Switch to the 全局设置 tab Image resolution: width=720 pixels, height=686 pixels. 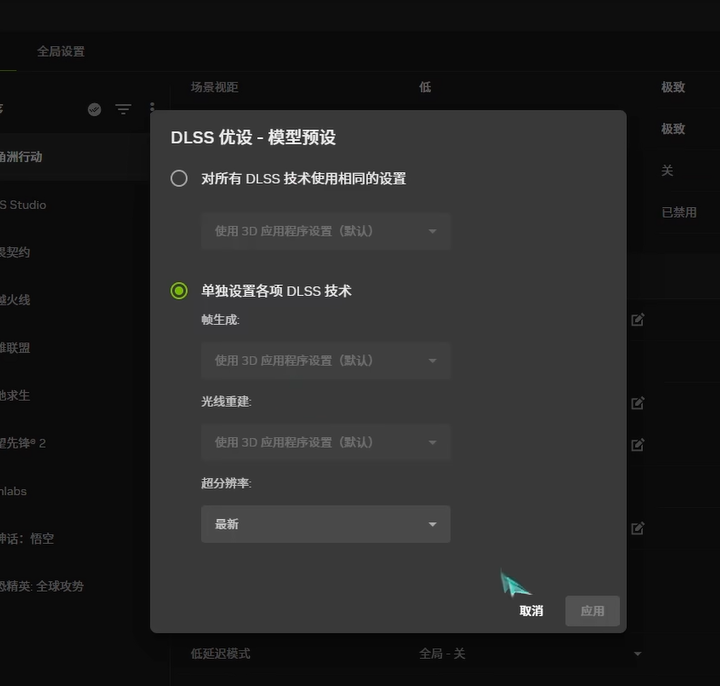coord(61,51)
